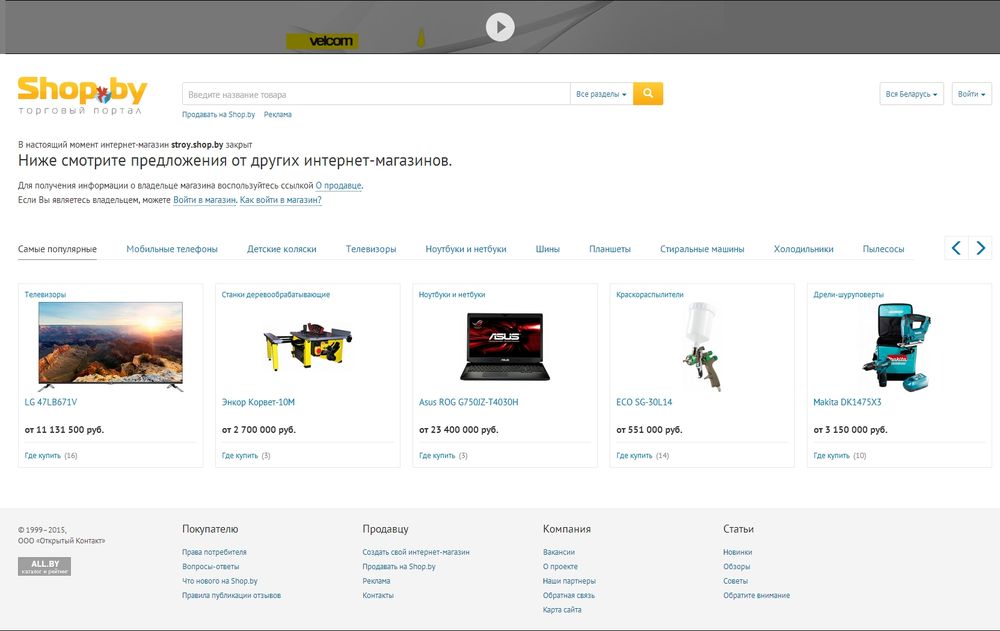The width and height of the screenshot is (1000, 631).
Task: Open the 'Вся Беларусь' region dropdown
Action: tap(911, 94)
